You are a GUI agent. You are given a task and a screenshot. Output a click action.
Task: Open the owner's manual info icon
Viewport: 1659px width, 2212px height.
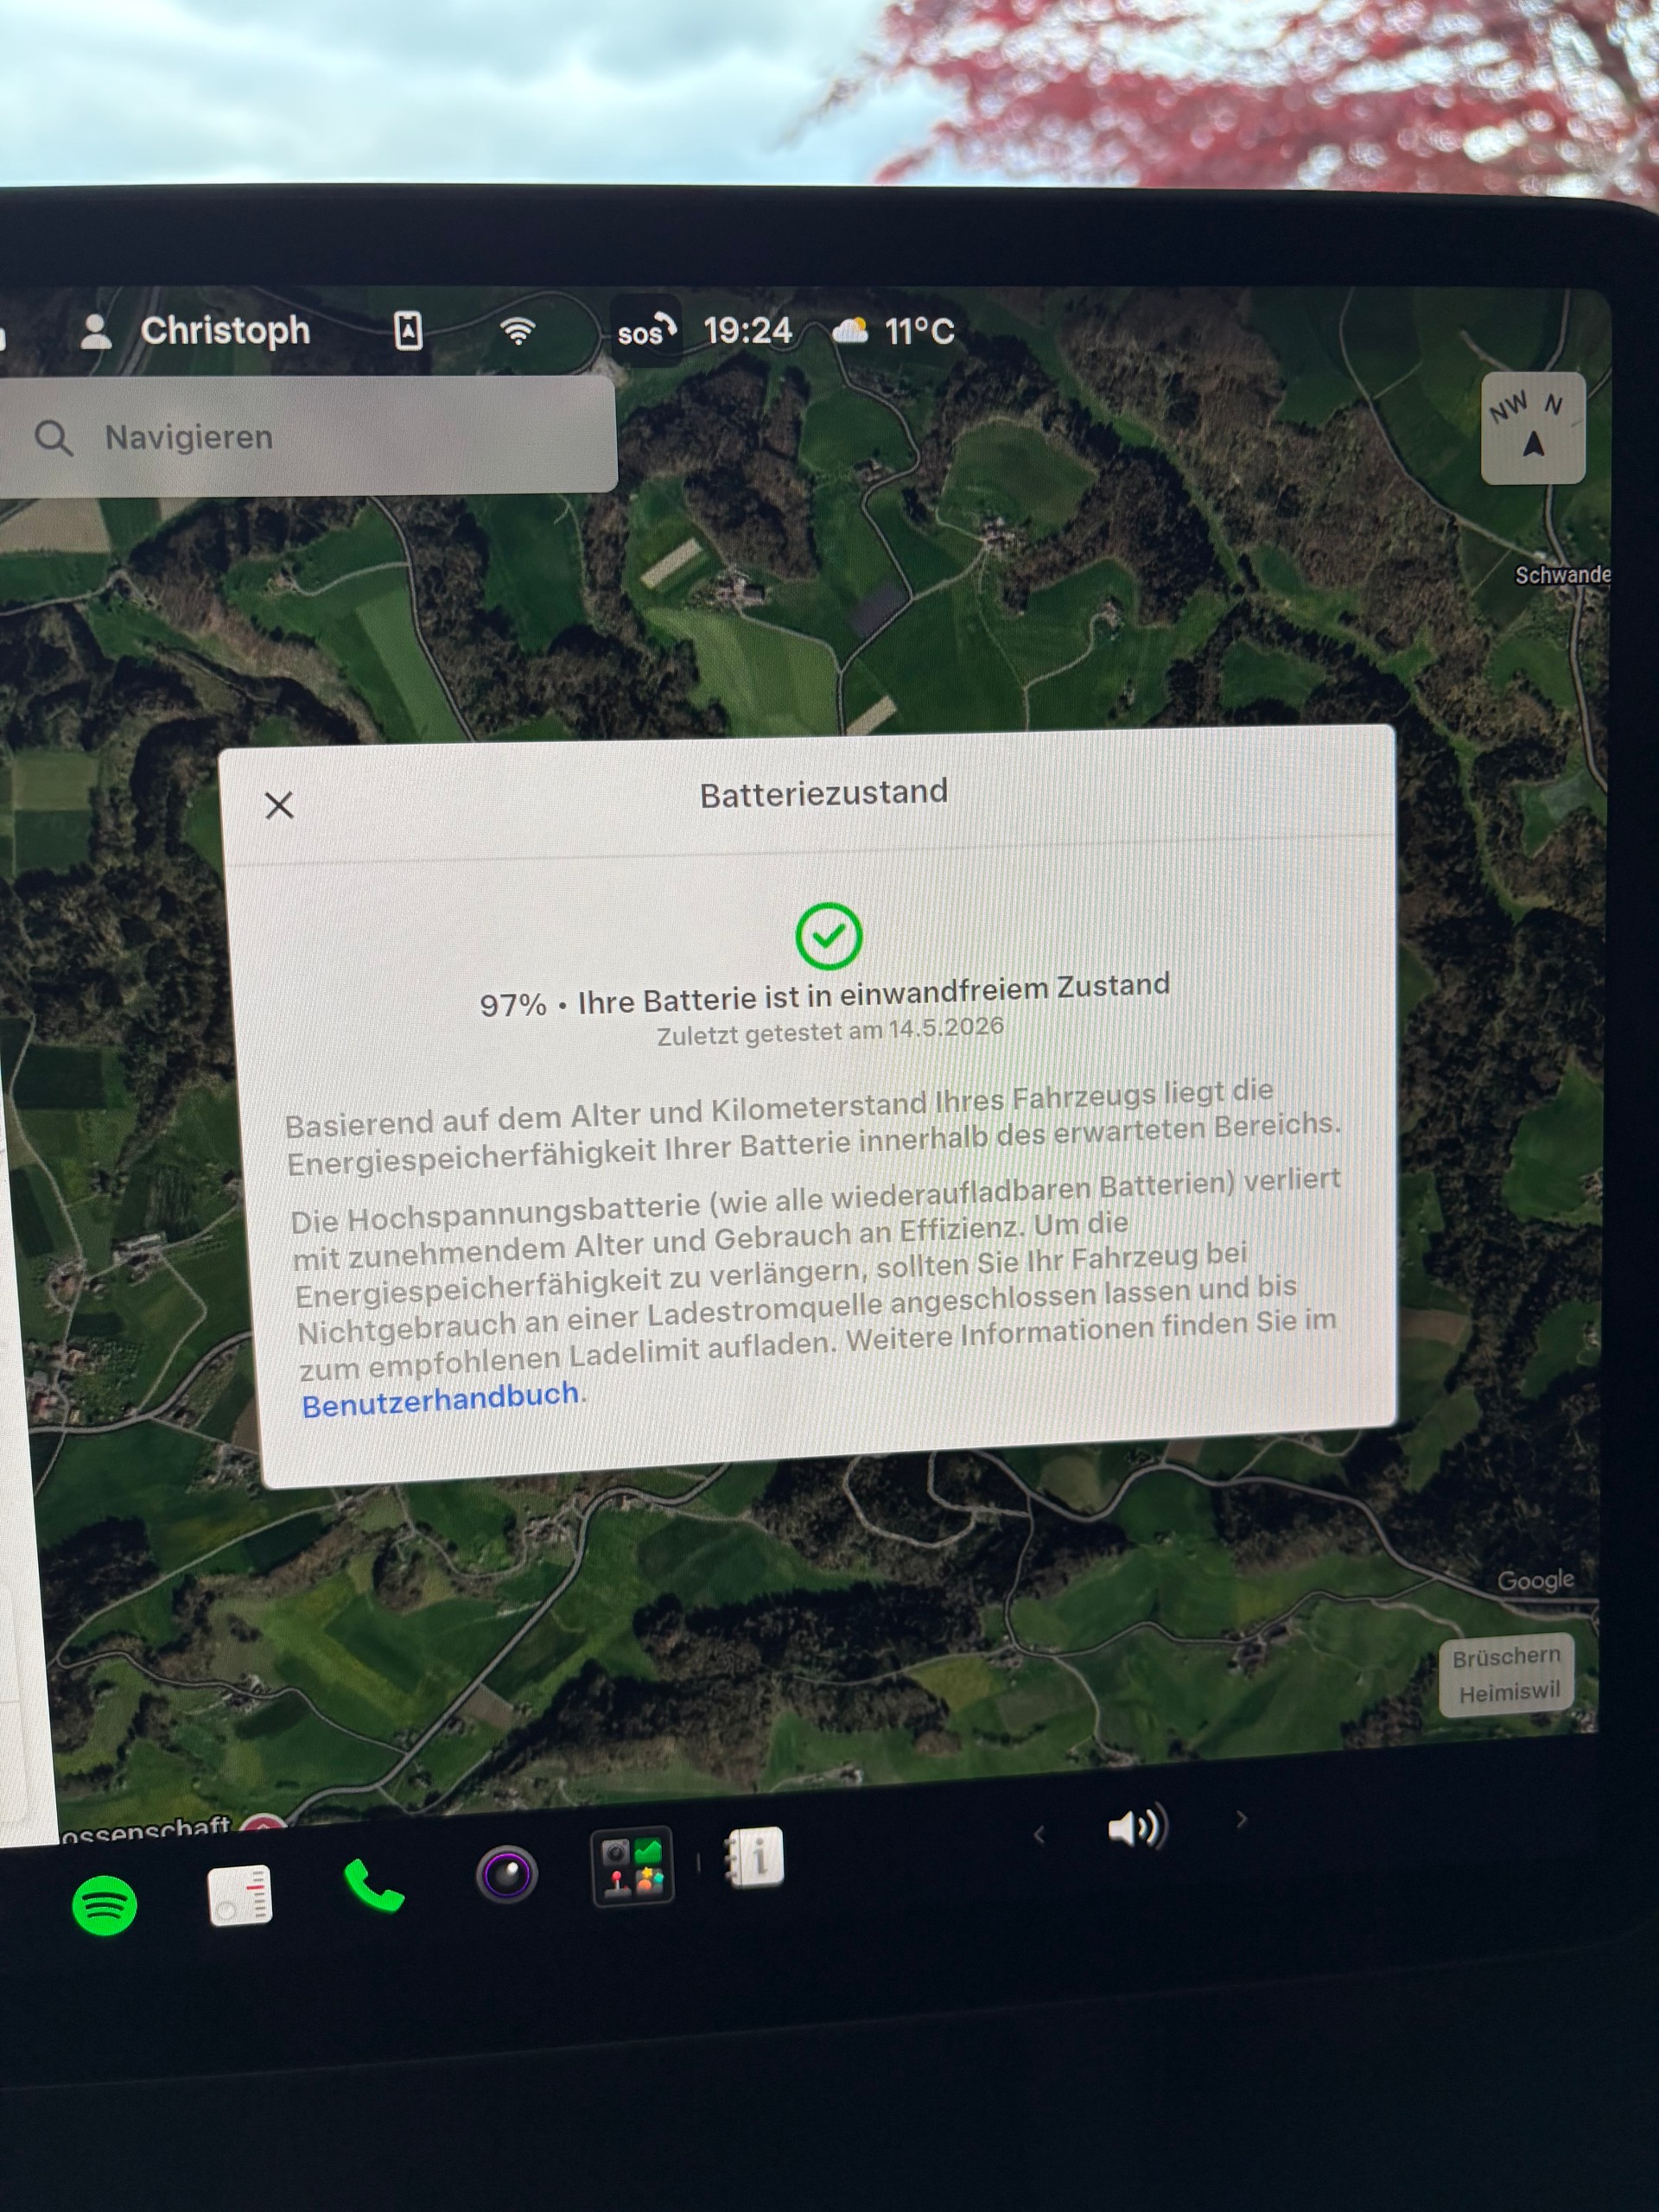(755, 1858)
